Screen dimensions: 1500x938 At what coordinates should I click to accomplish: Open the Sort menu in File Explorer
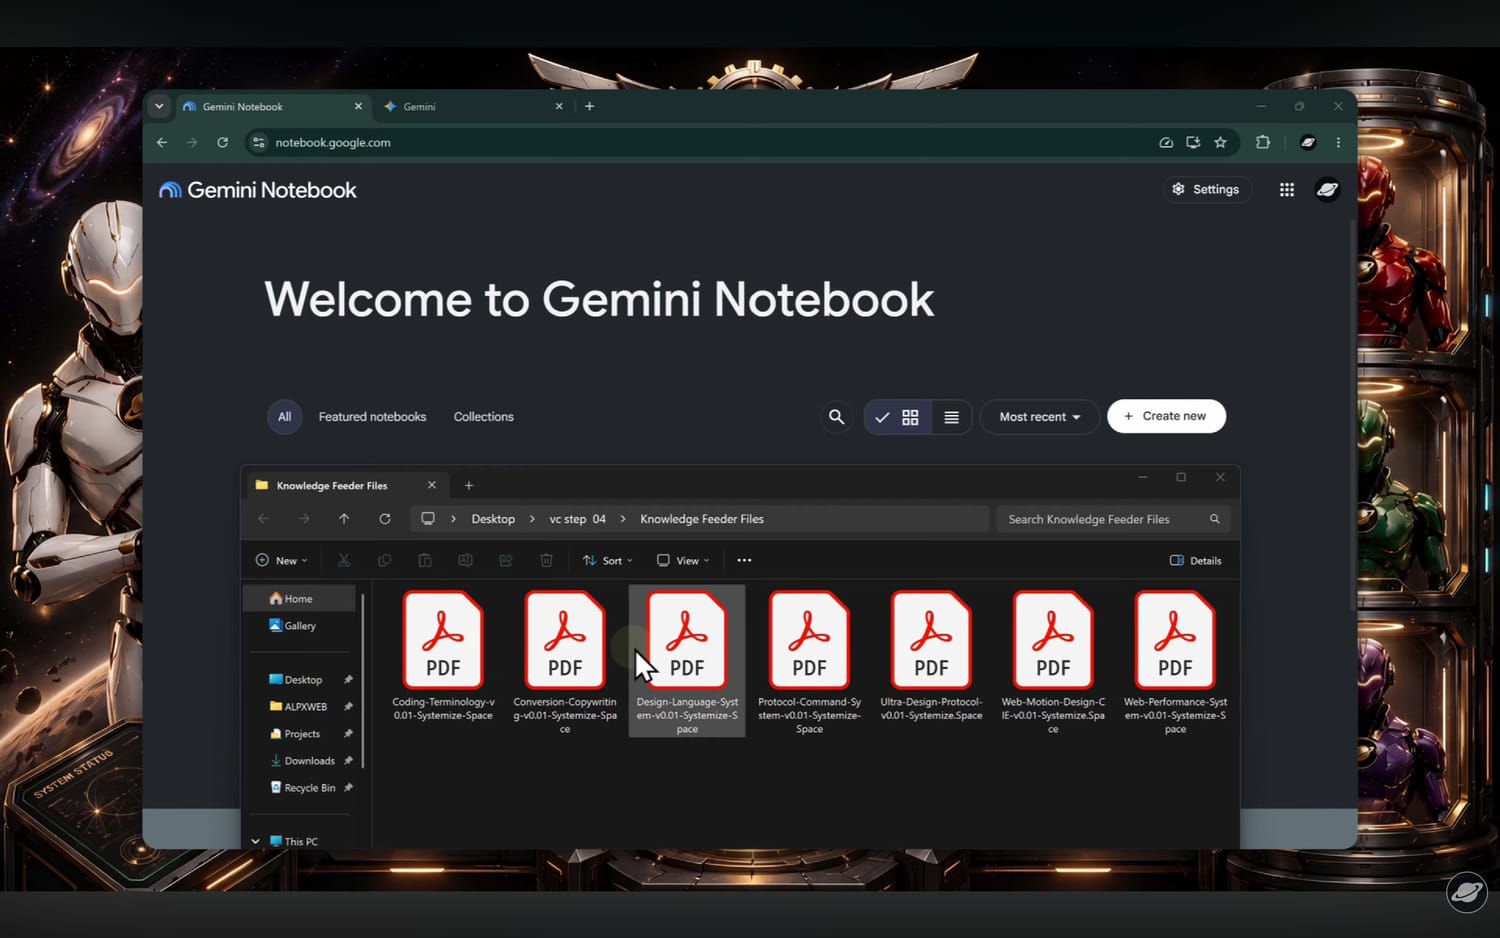[x=607, y=560]
